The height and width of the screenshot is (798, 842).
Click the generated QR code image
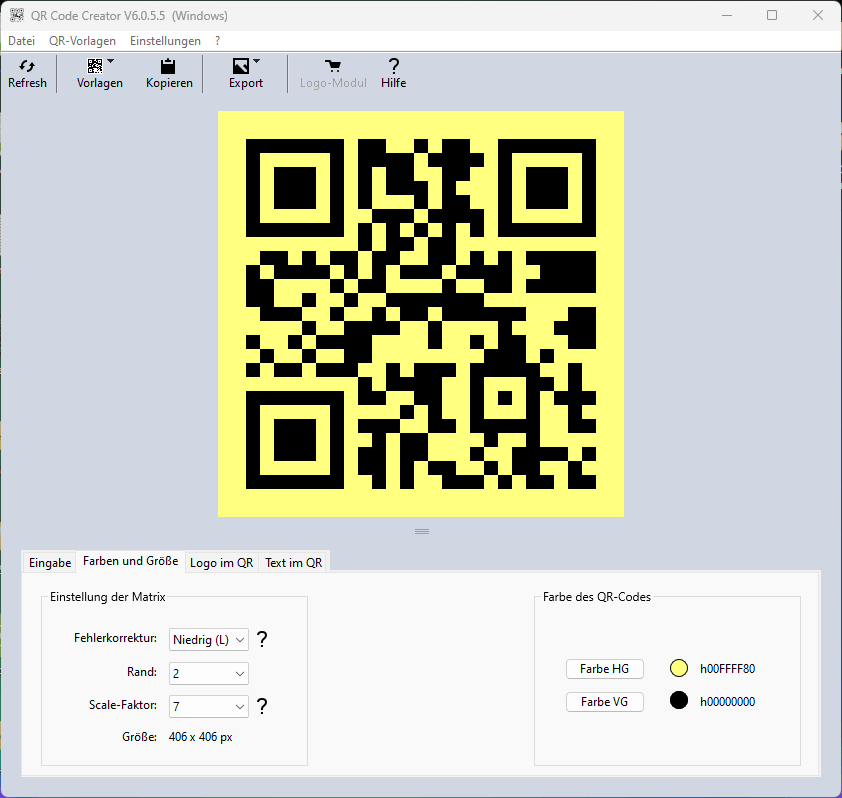[x=421, y=314]
